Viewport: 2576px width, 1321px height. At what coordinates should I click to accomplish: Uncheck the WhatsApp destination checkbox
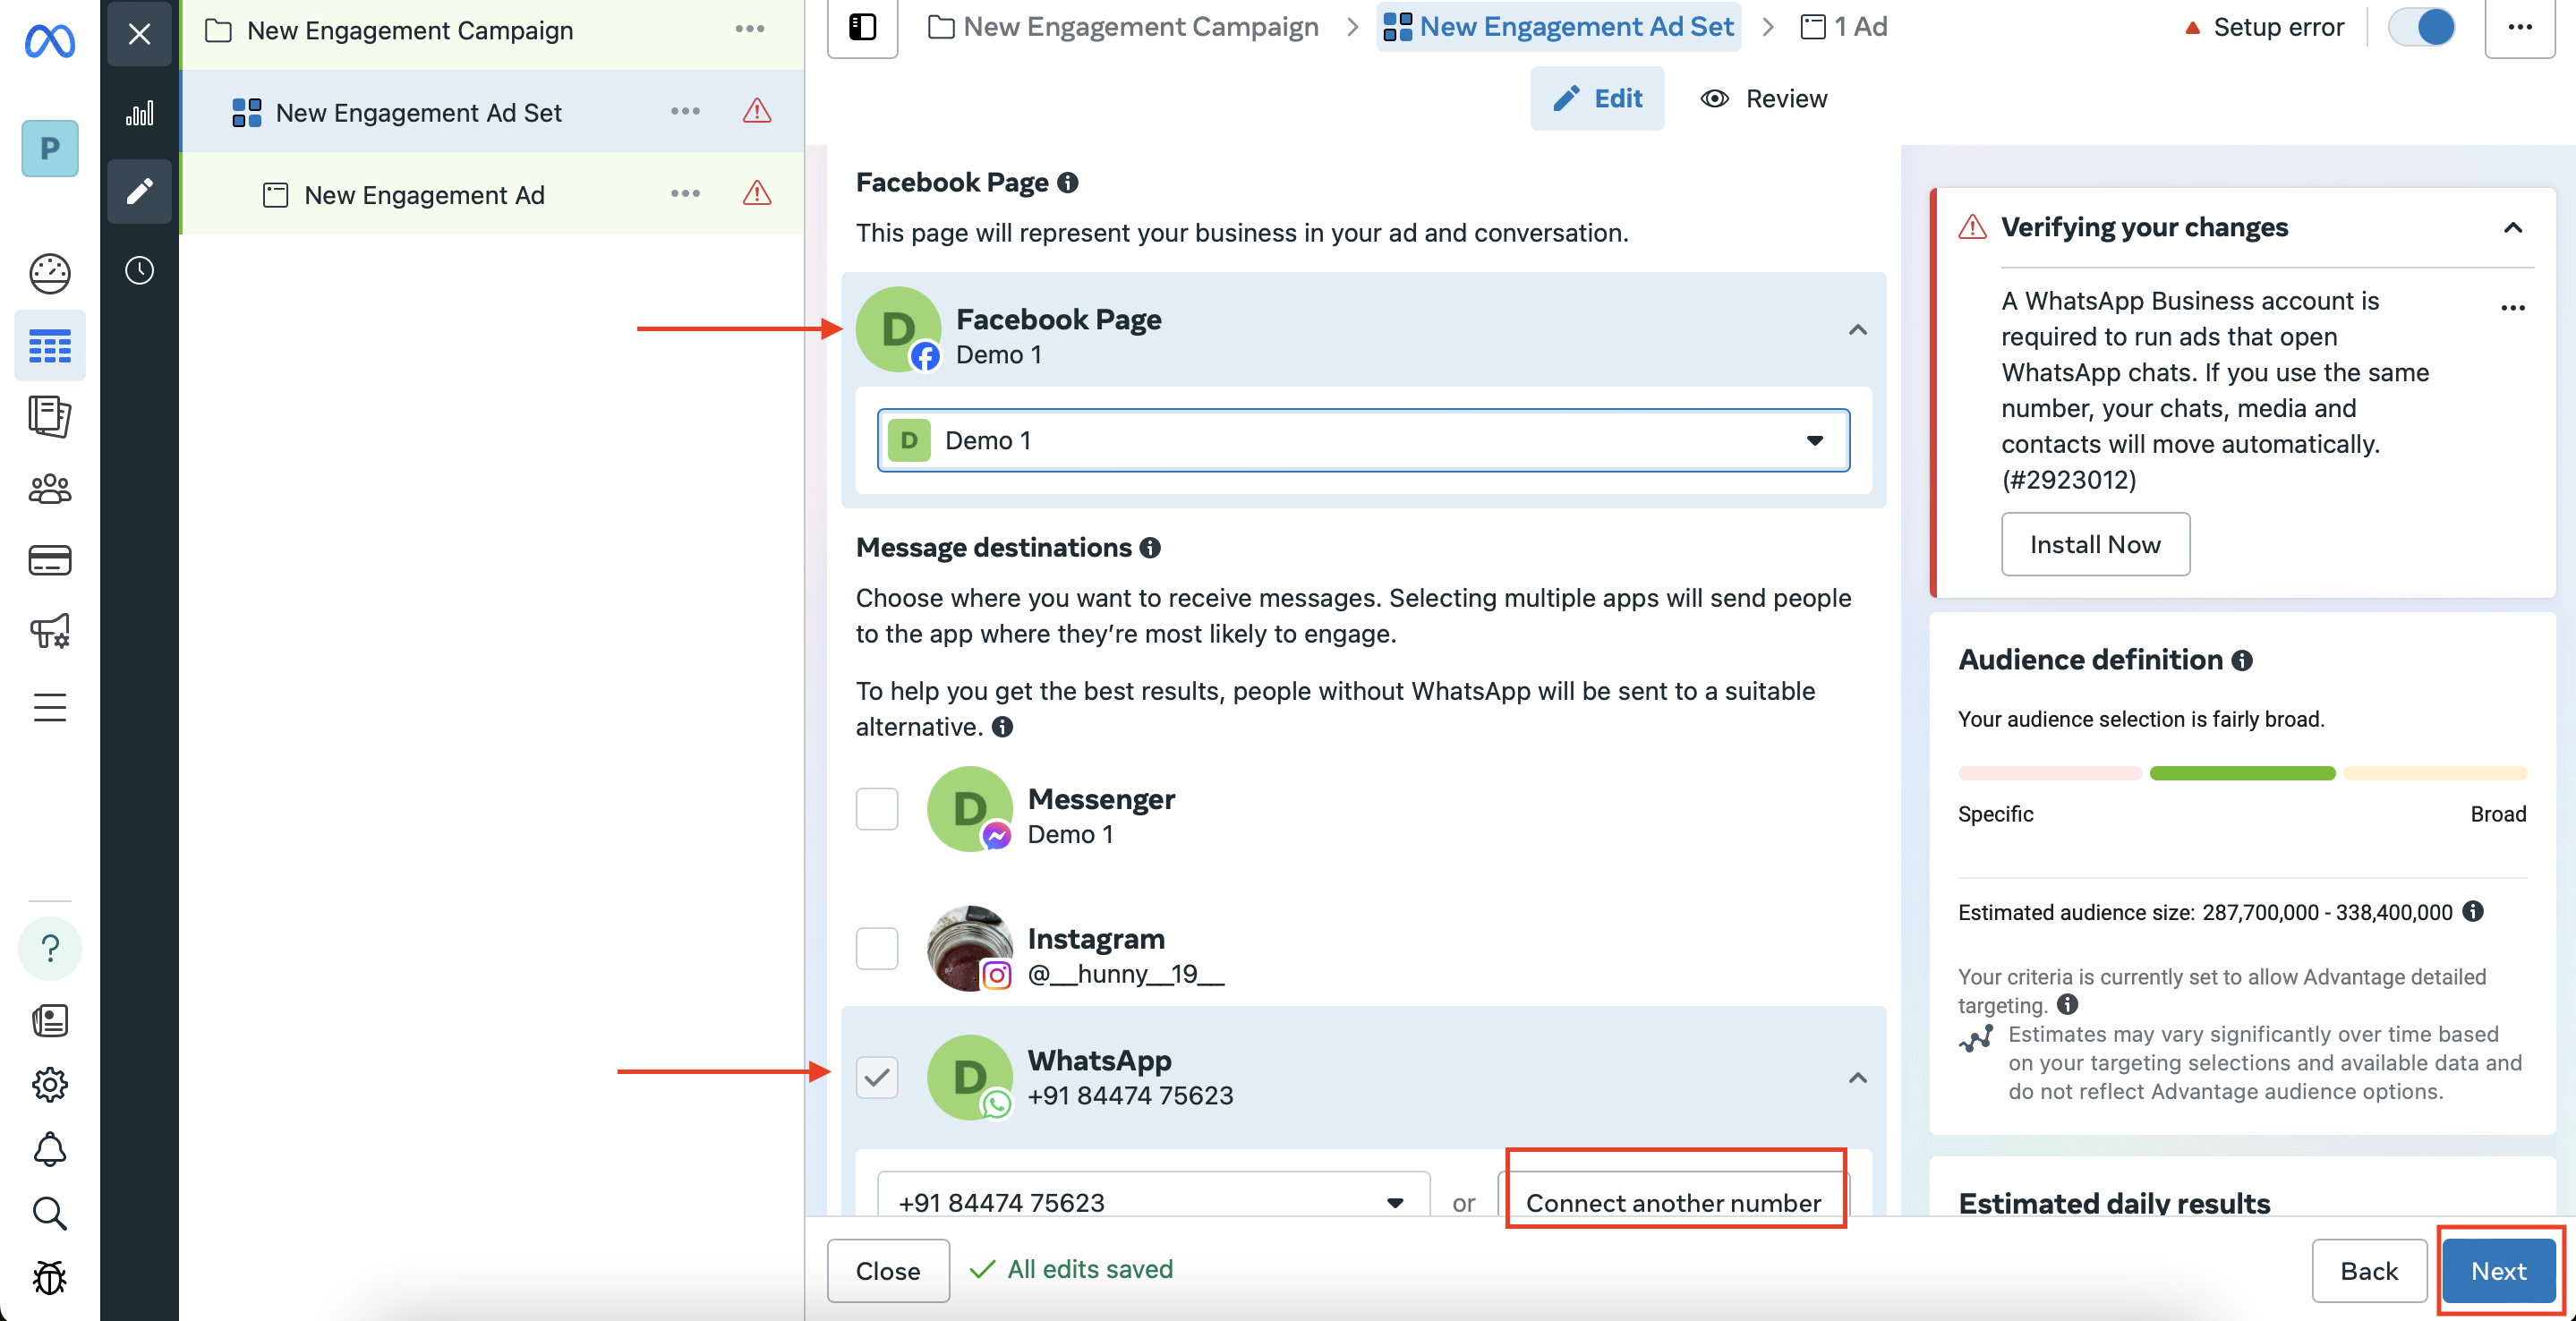point(877,1077)
